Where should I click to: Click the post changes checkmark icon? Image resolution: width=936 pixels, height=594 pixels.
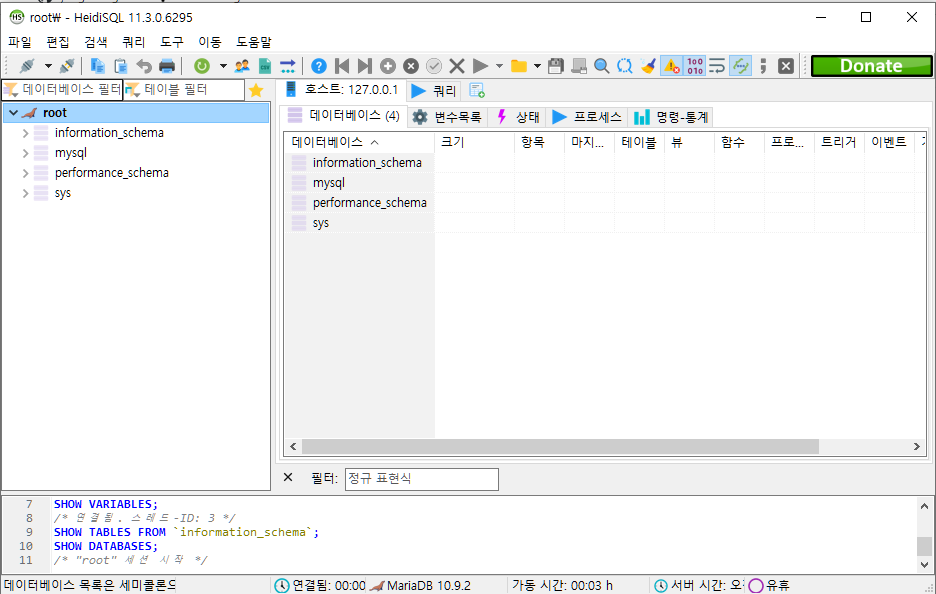(x=434, y=66)
